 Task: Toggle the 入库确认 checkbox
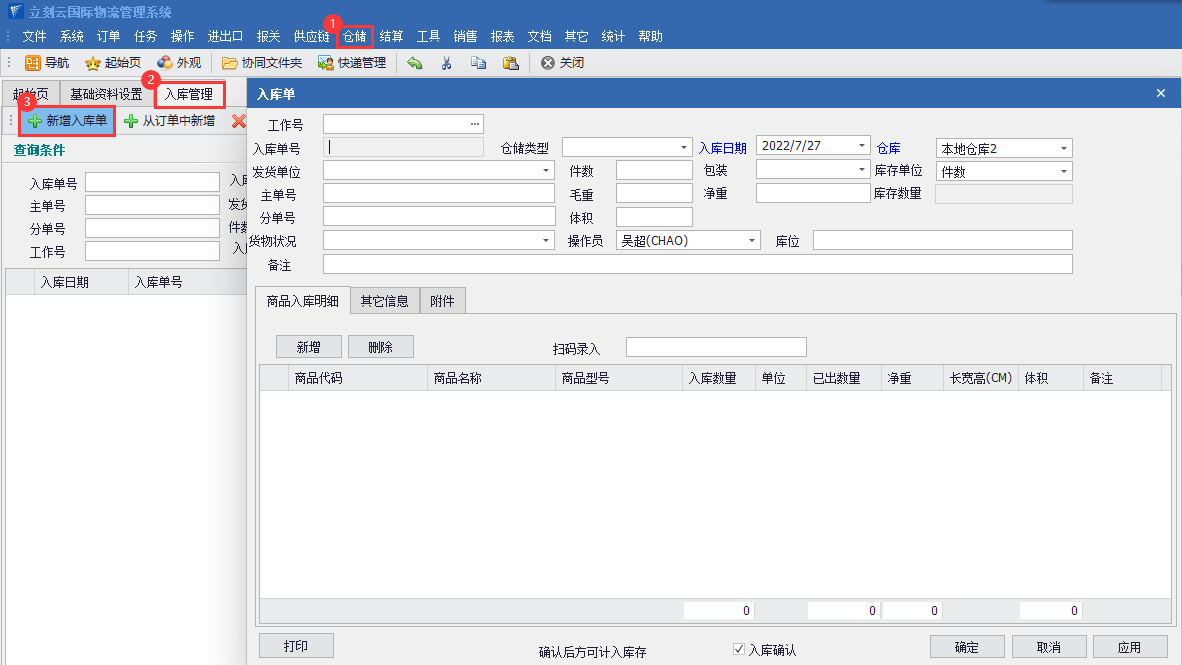pyautogui.click(x=739, y=650)
